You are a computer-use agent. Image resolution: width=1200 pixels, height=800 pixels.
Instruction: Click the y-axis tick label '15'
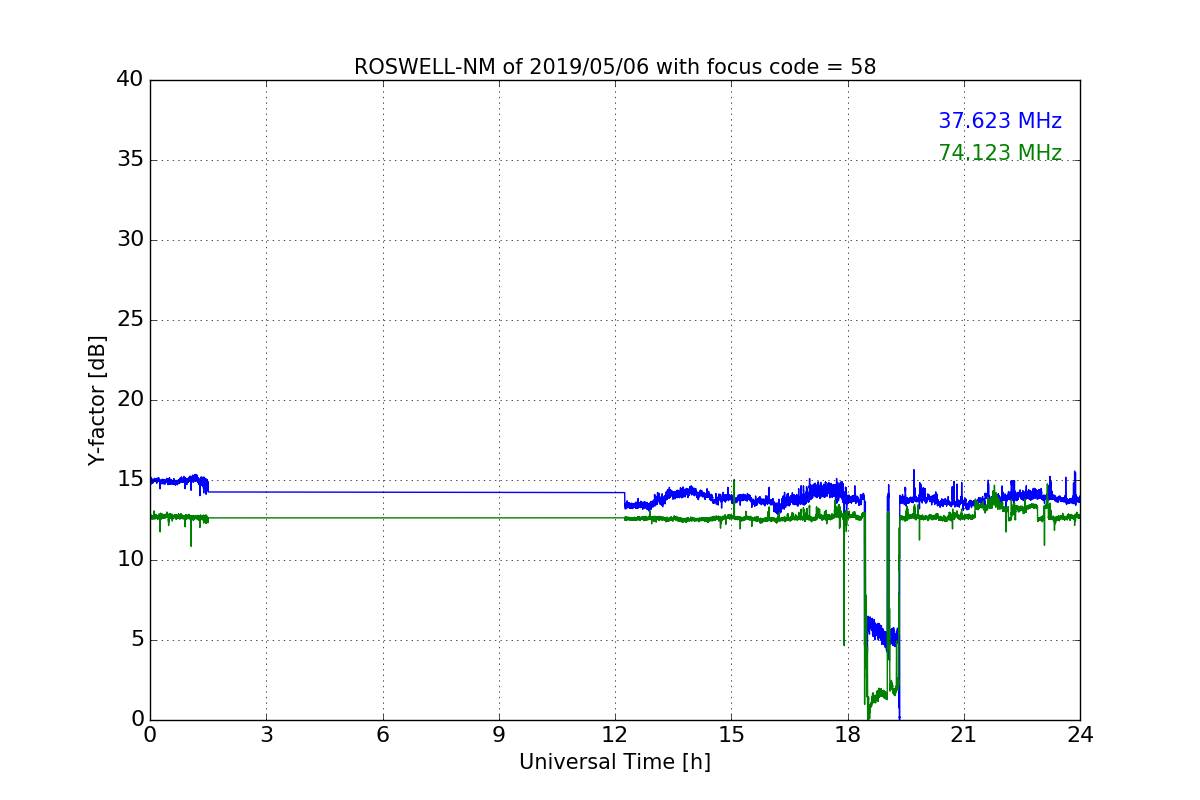(x=130, y=480)
